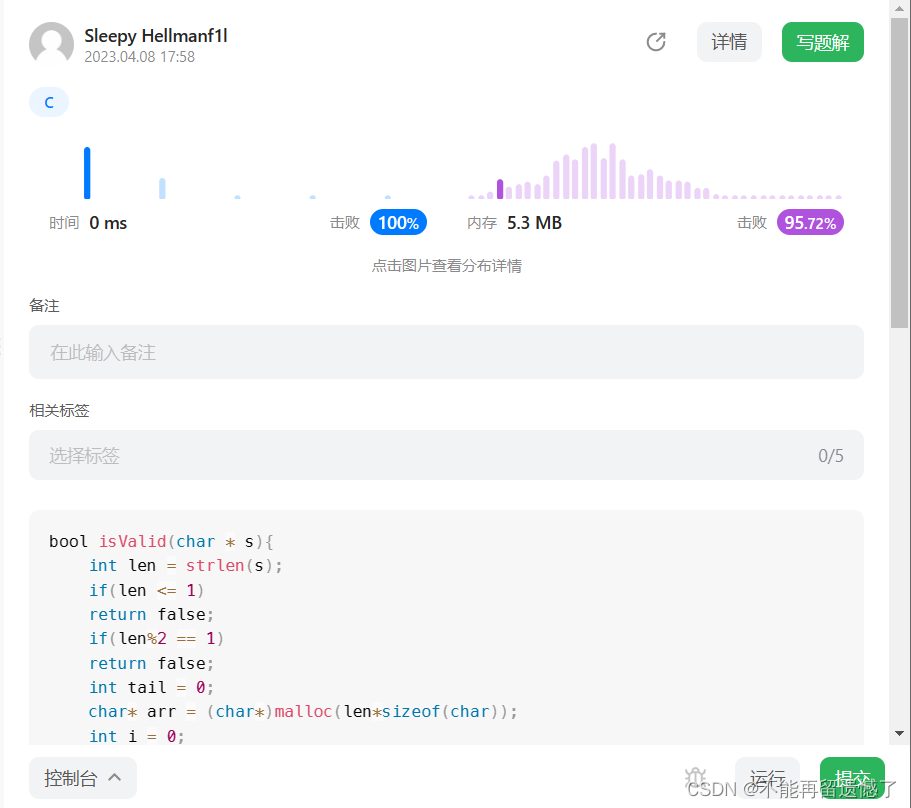Click the C language tag
Viewport: 911px width, 808px height.
pos(49,102)
